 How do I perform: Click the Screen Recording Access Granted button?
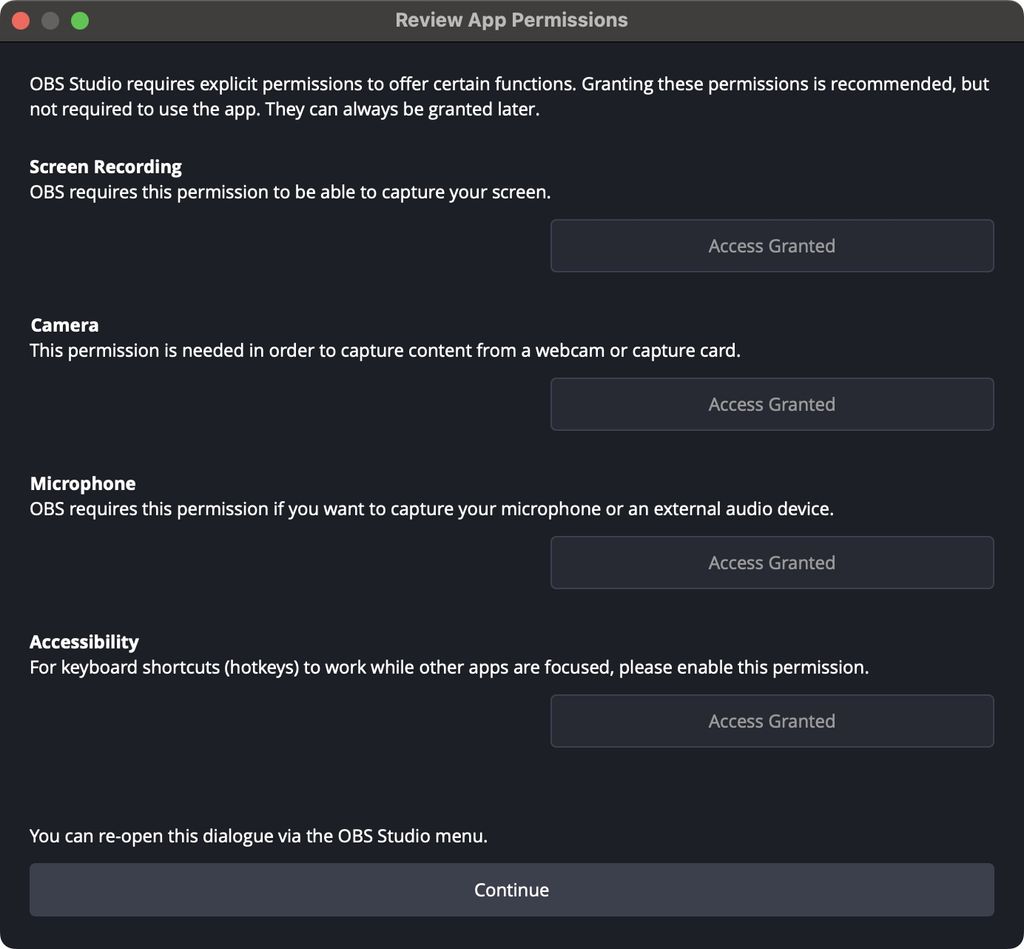click(x=771, y=246)
